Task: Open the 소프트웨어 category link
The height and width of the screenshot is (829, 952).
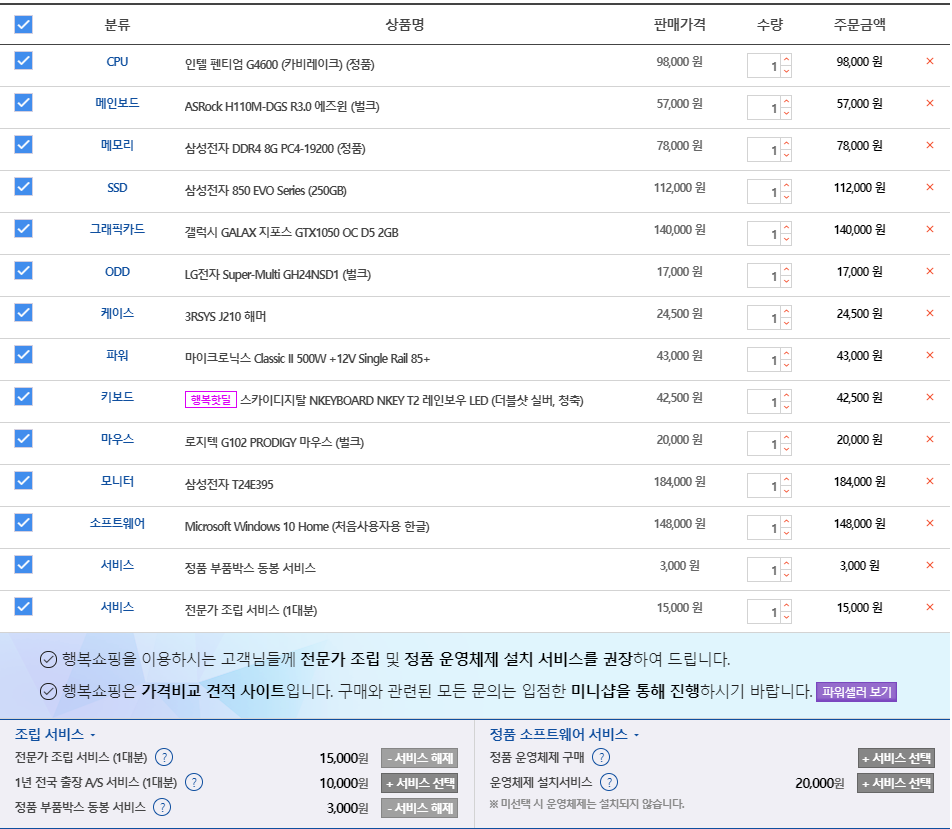Action: click(117, 523)
